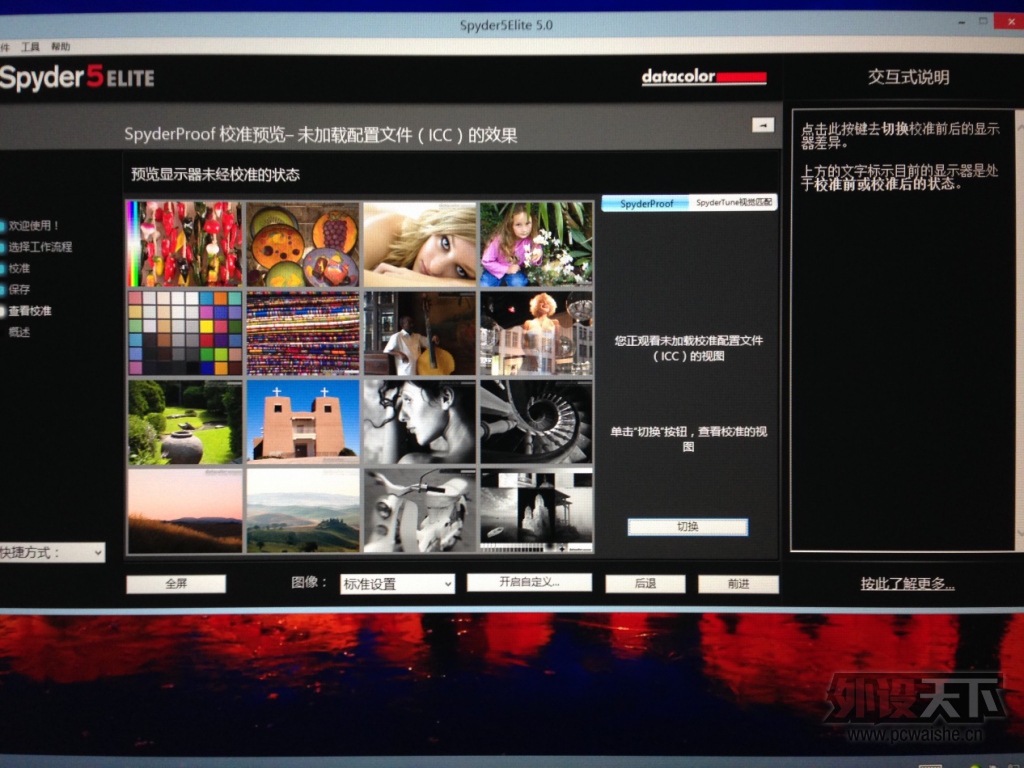This screenshot has width=1024, height=768.
Task: Open the painted fruit plates thumbnail
Action: coord(303,244)
